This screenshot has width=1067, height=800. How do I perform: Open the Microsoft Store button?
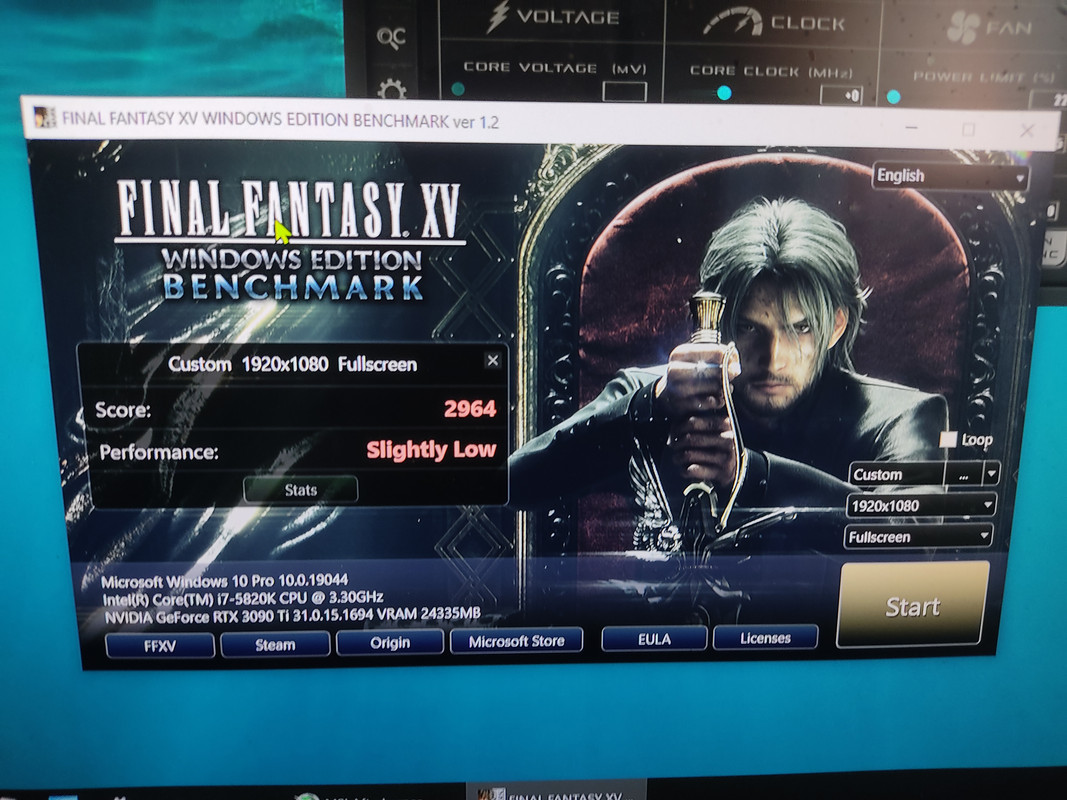(x=516, y=641)
